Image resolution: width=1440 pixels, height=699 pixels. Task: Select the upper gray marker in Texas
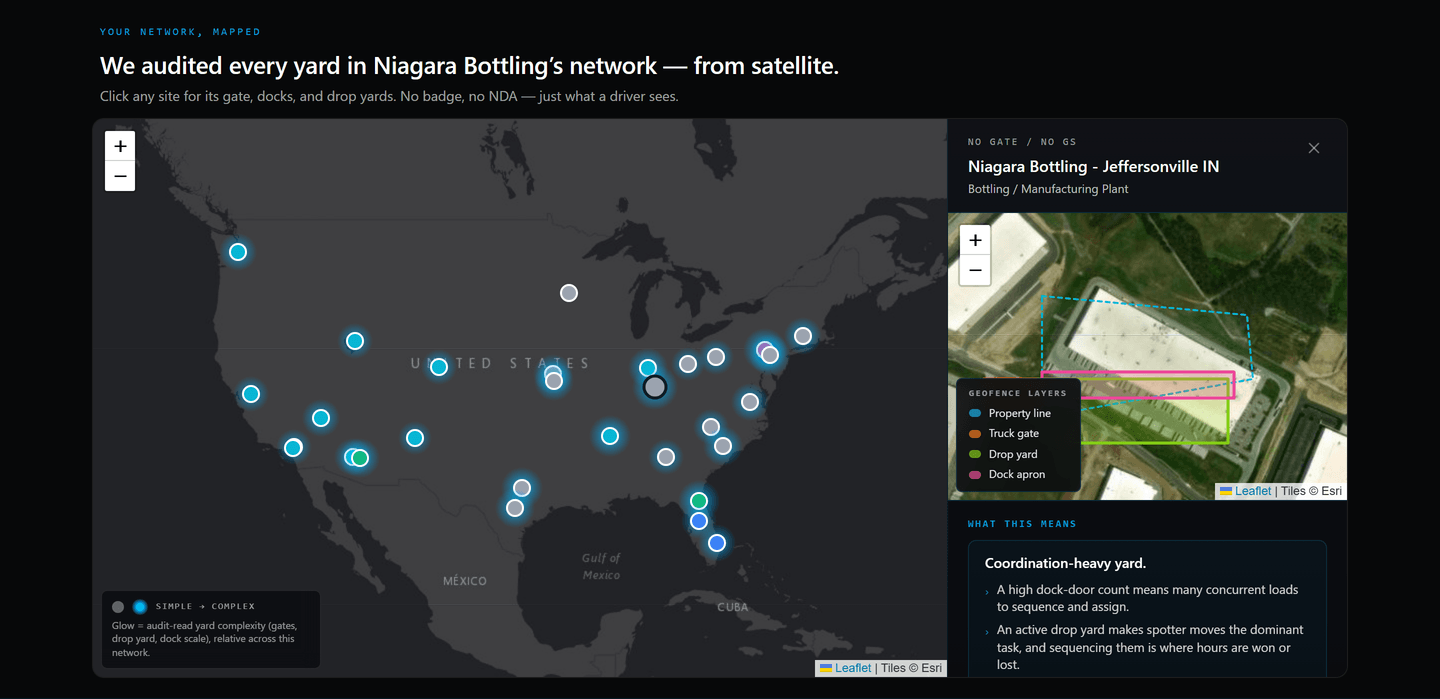pyautogui.click(x=522, y=488)
